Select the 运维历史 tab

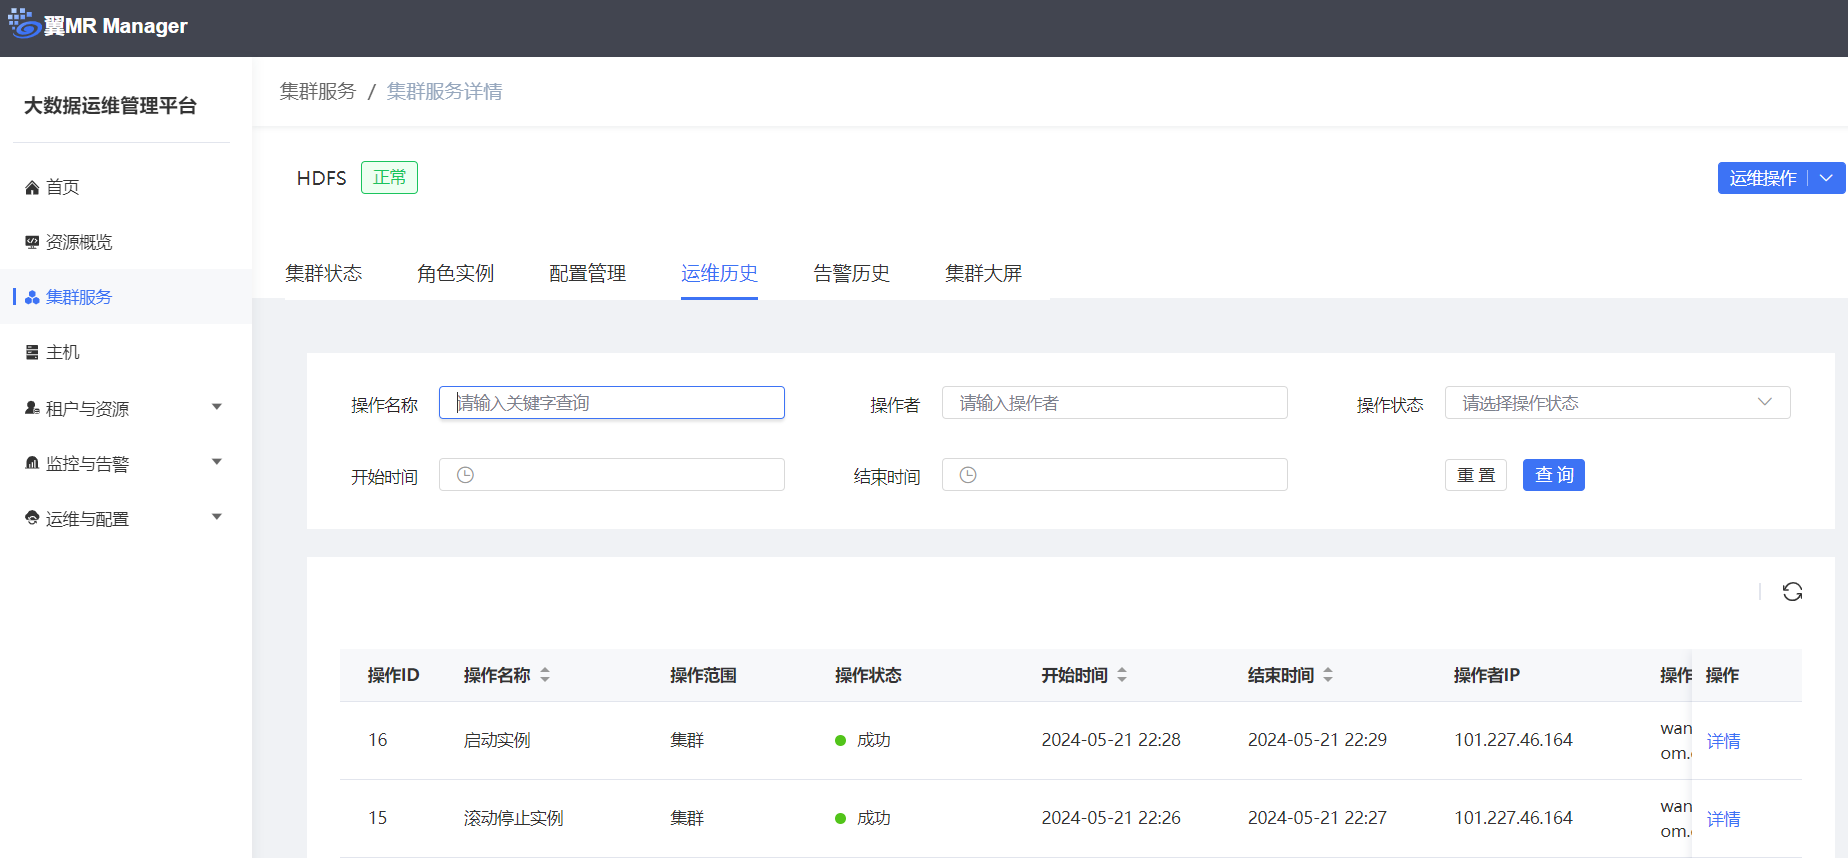coord(720,273)
